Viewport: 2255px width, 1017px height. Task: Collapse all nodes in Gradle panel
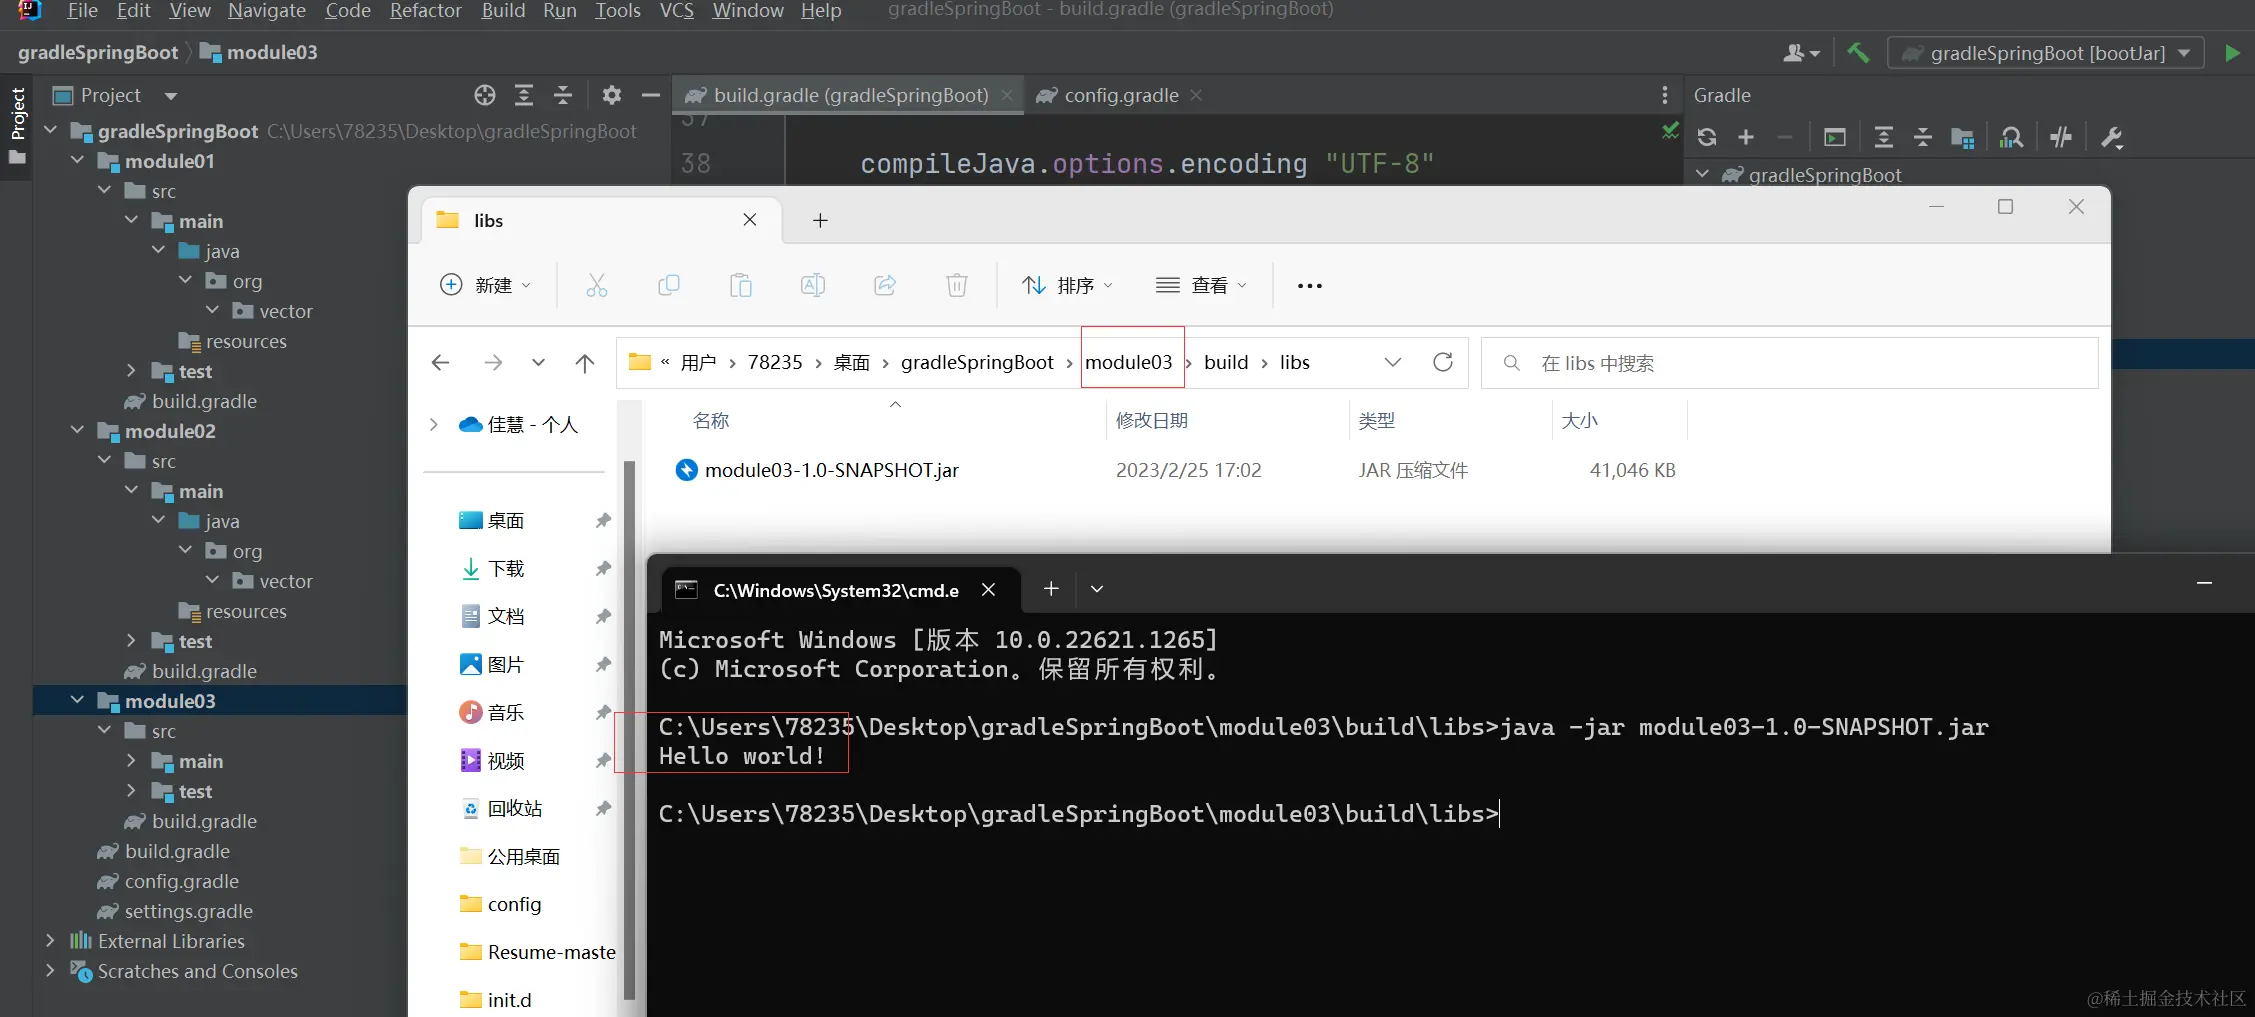(x=1923, y=137)
